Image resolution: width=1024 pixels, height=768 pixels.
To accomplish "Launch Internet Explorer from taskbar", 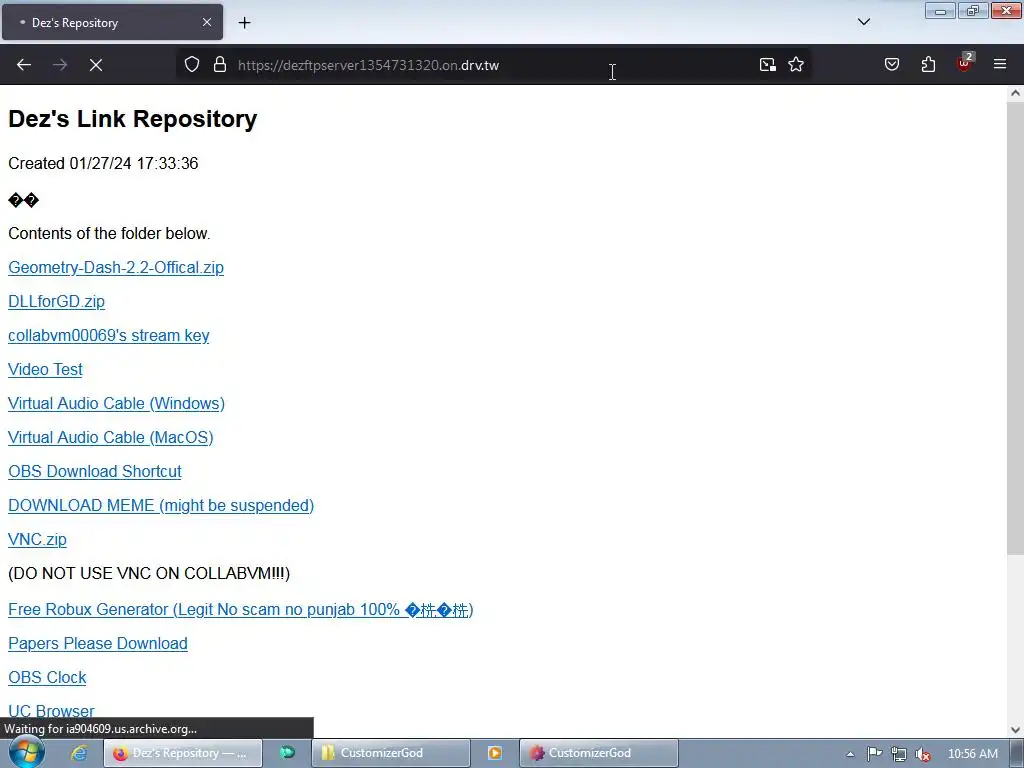I will tap(79, 753).
